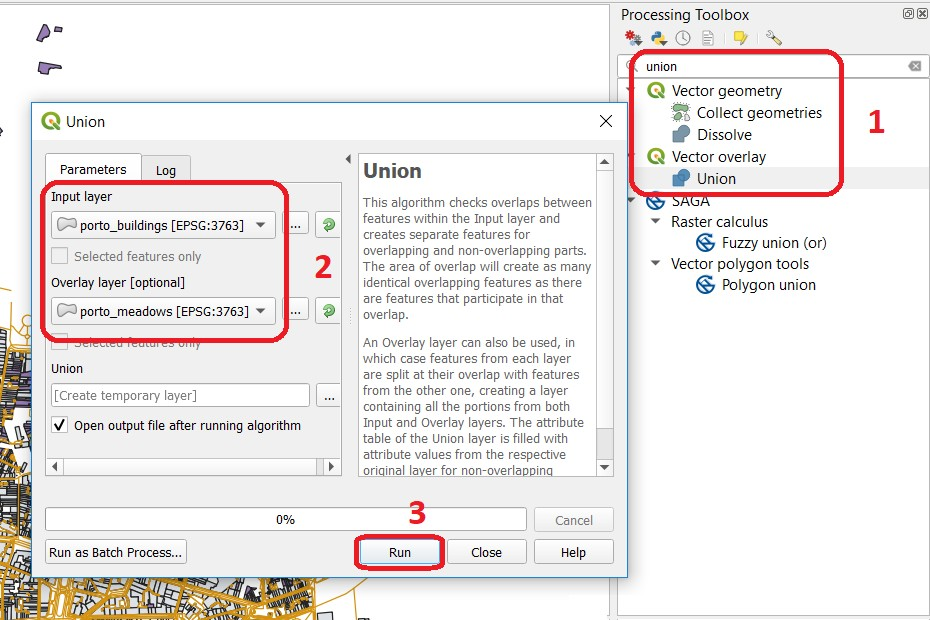Click Run as Batch Process button

(x=116, y=552)
